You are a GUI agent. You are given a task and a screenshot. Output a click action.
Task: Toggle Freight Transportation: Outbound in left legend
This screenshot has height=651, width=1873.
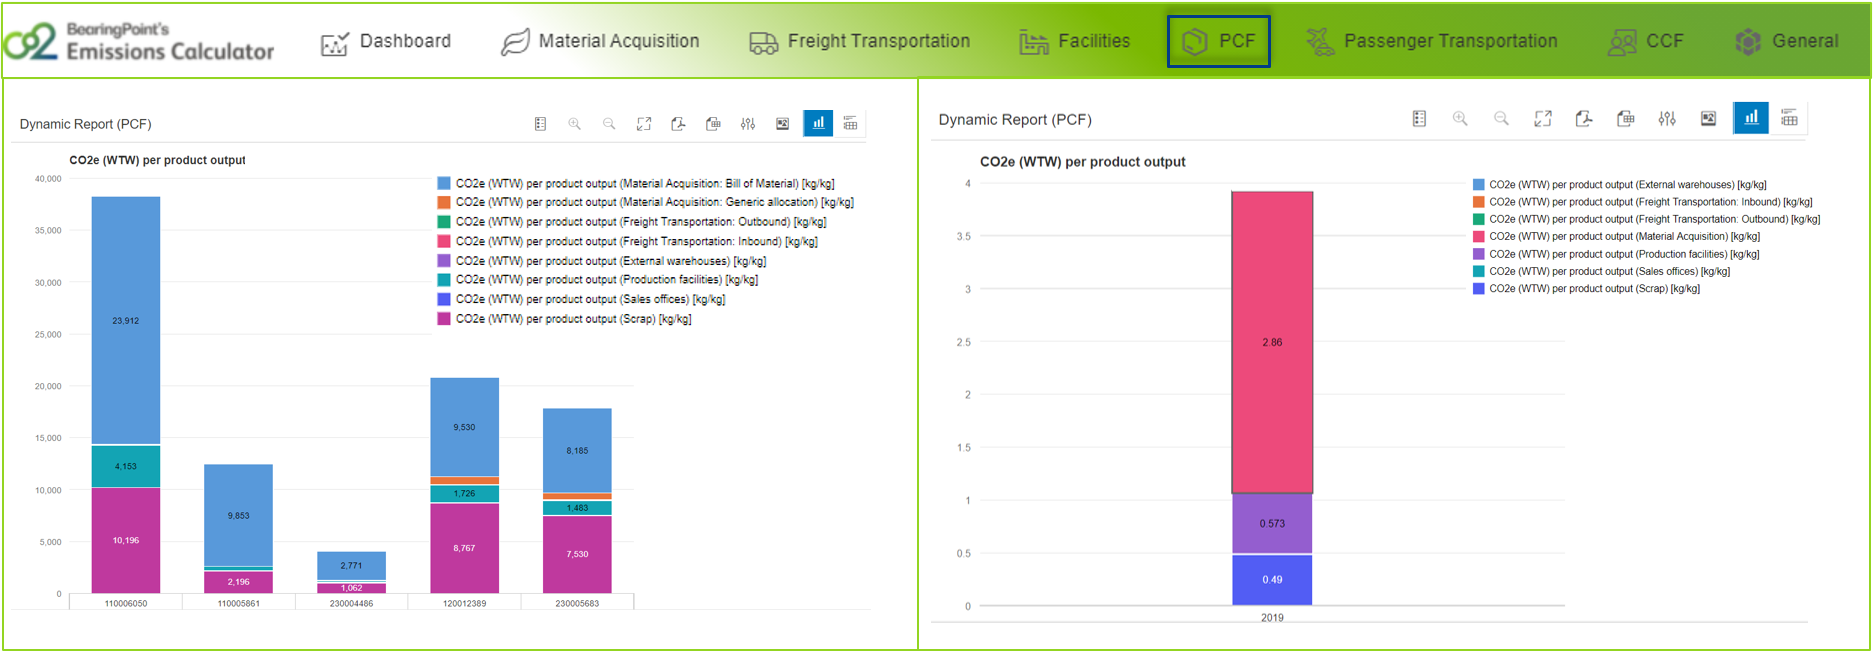pos(632,222)
